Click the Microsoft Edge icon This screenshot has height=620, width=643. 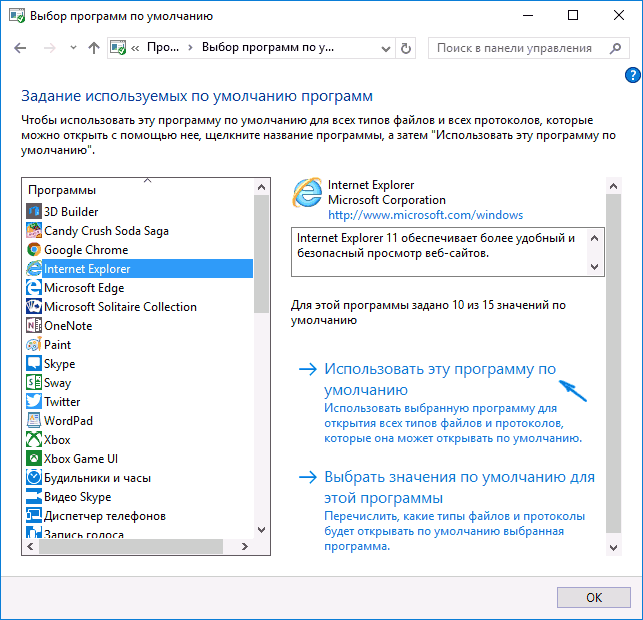coord(34,287)
